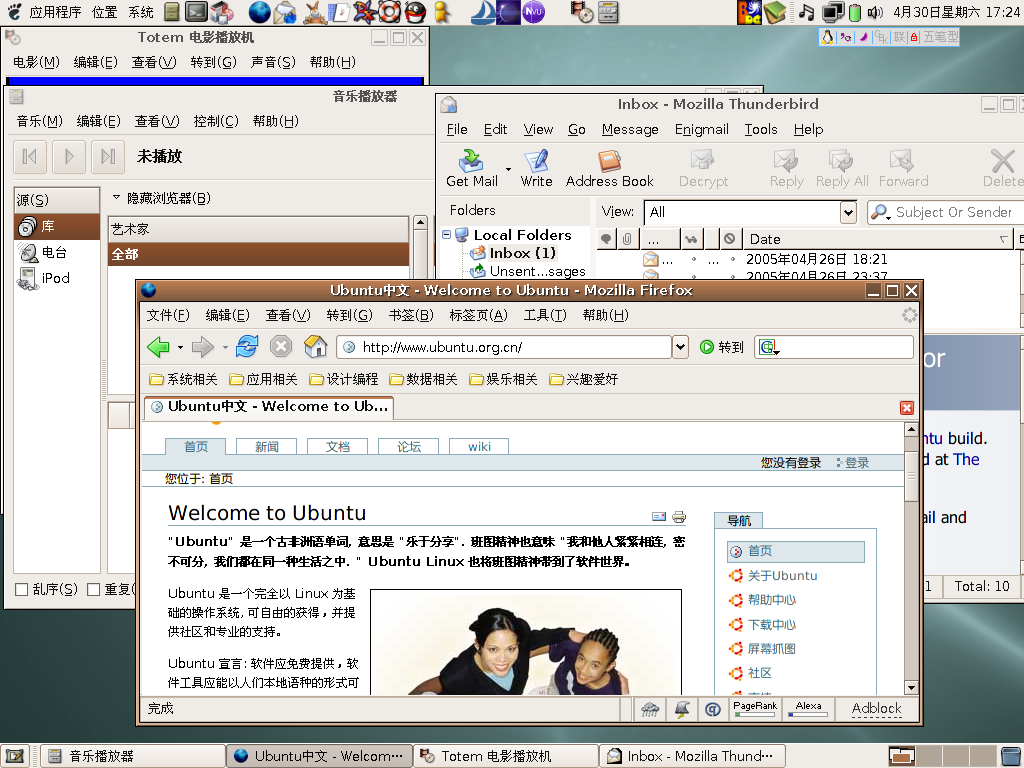
Task: Click the Reply icon in Thunderbird
Action: pos(786,168)
